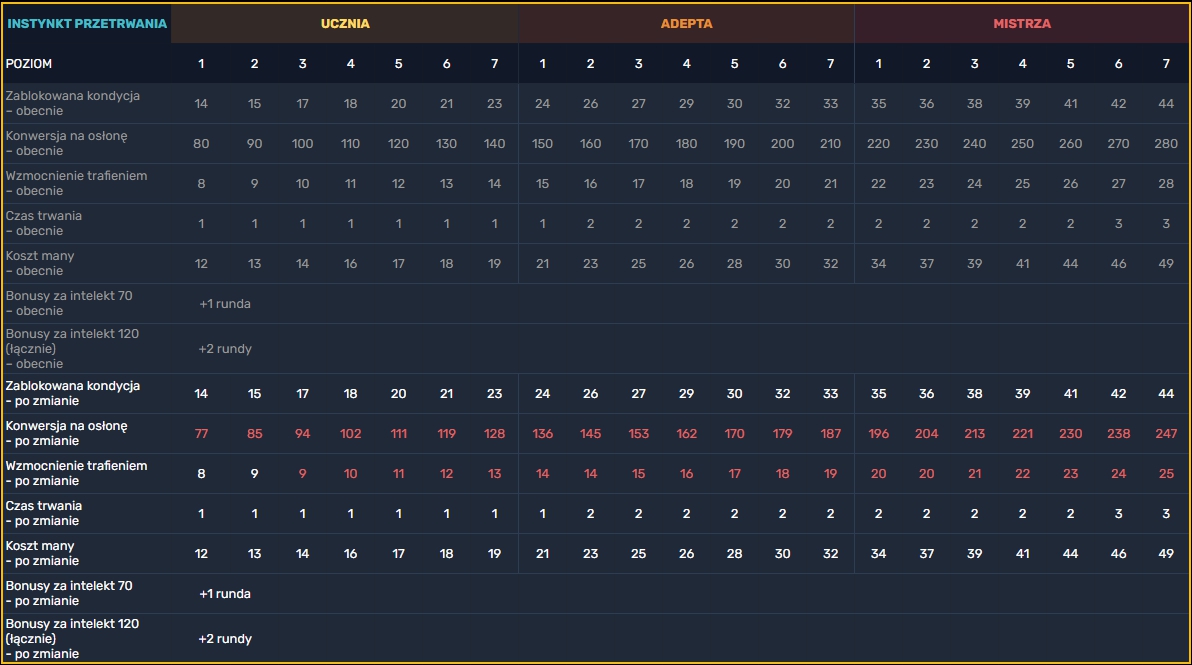Click value 220 in Konwersja obecnie row
1192x665 pixels.
(878, 144)
